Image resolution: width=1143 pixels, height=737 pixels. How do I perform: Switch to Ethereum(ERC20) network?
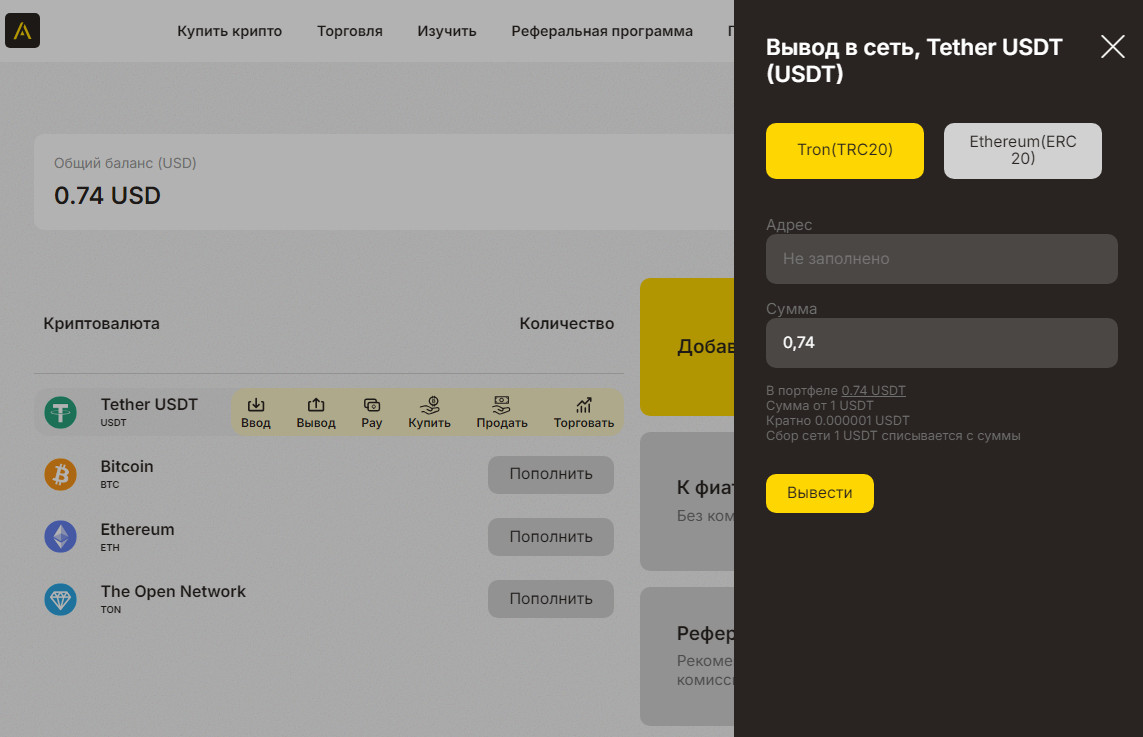(x=1023, y=151)
